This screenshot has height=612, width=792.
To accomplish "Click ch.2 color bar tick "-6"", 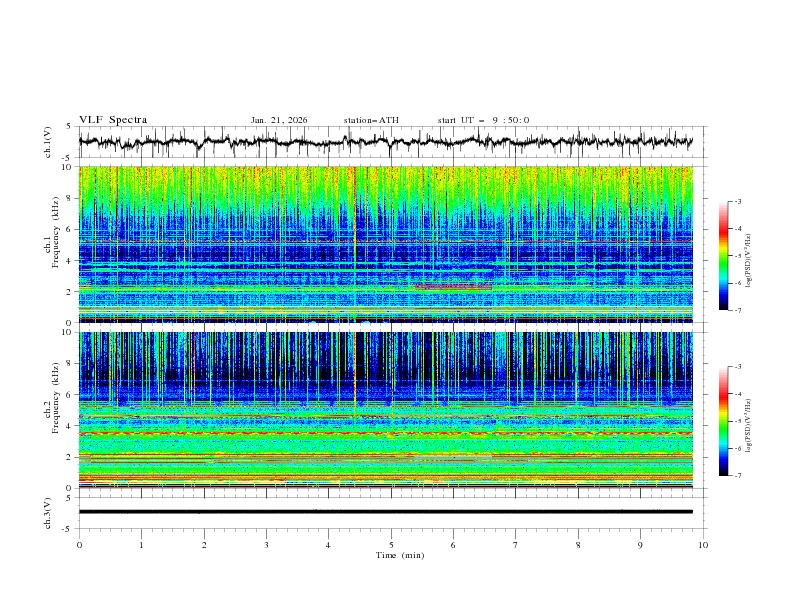I will 737,448.
